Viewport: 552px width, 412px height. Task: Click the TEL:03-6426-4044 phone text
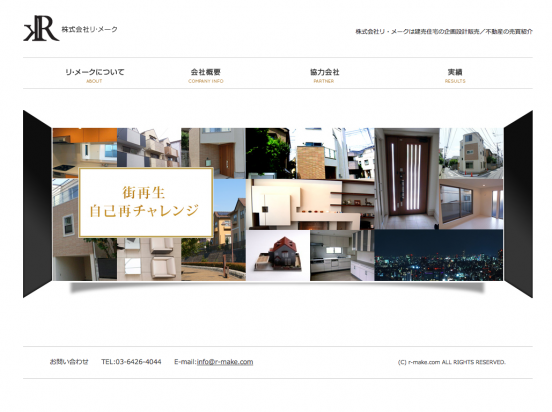pos(131,362)
